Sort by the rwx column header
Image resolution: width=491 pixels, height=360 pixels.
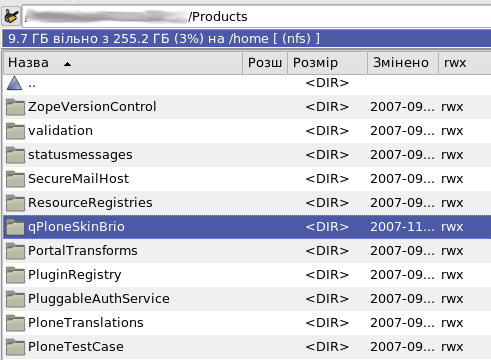point(465,63)
